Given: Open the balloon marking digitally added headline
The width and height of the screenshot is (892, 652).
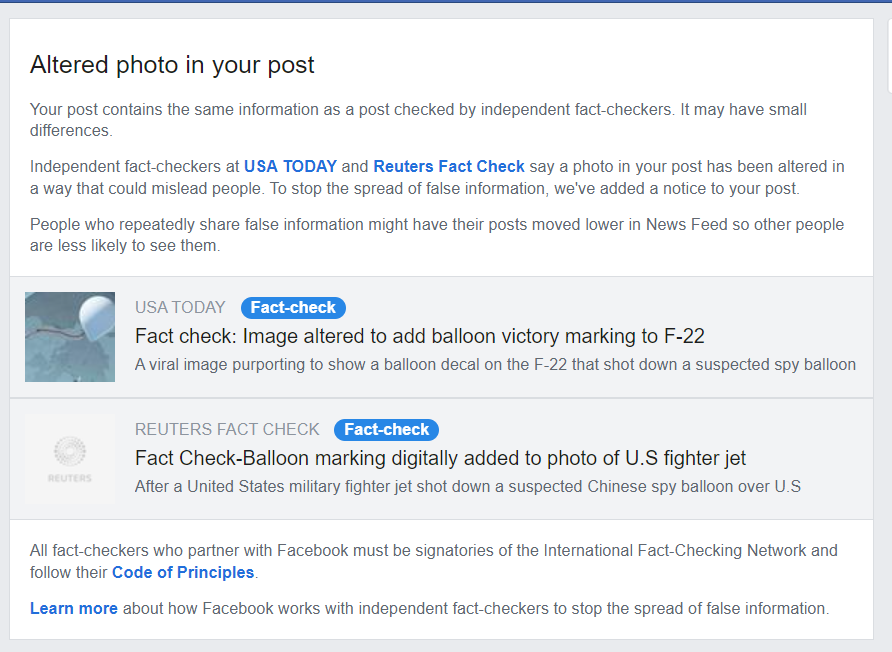Looking at the screenshot, I should pyautogui.click(x=440, y=458).
